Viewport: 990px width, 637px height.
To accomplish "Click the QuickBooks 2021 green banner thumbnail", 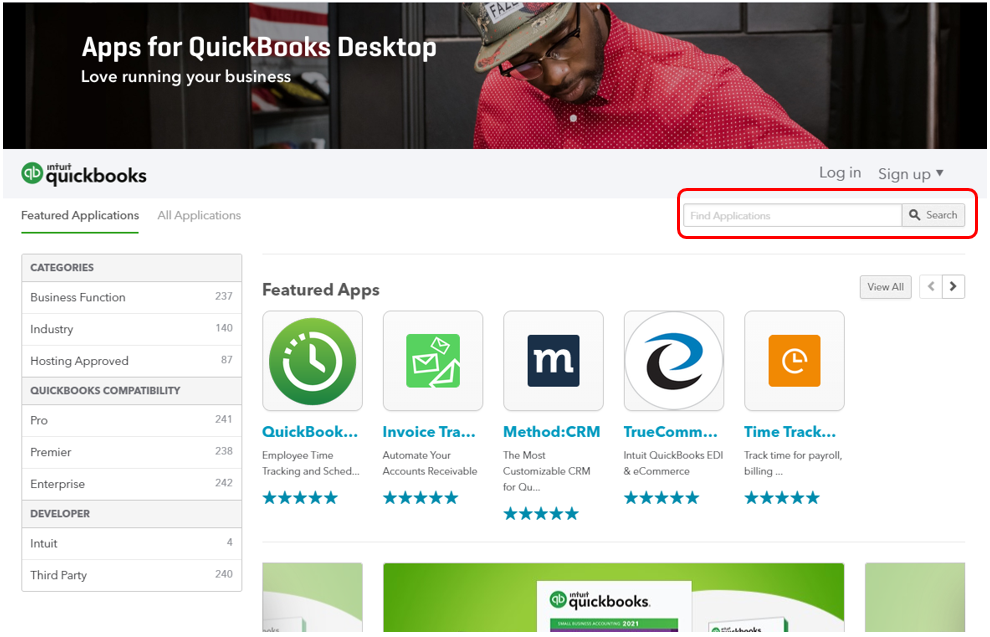I will point(614,597).
